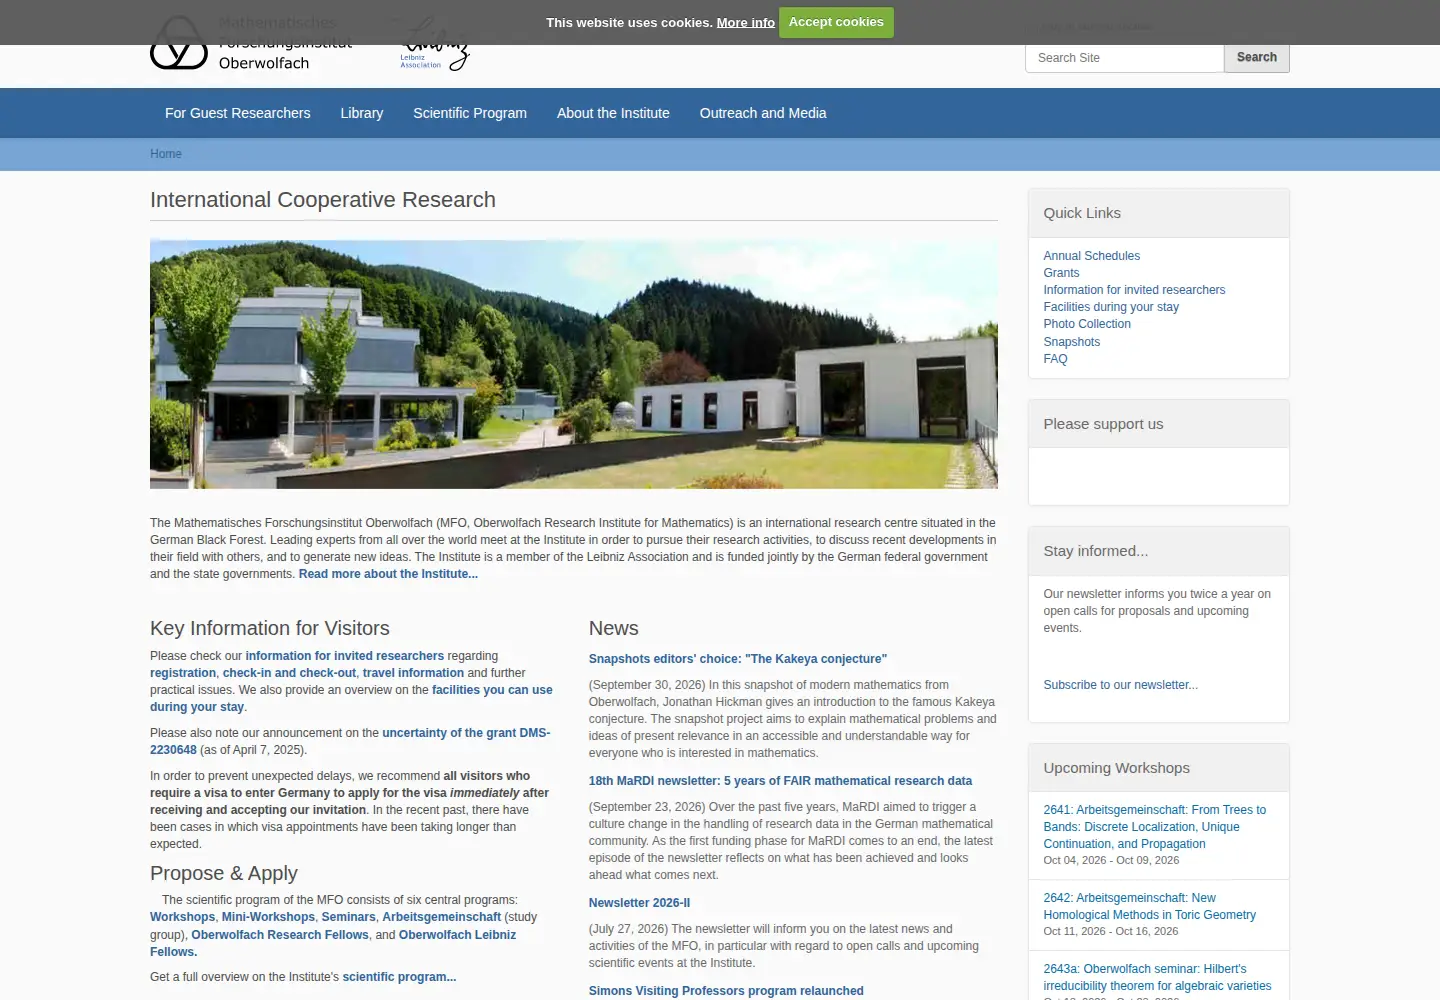Open the Leibniz Association logo link
Viewport: 1440px width, 1000px height.
(435, 45)
